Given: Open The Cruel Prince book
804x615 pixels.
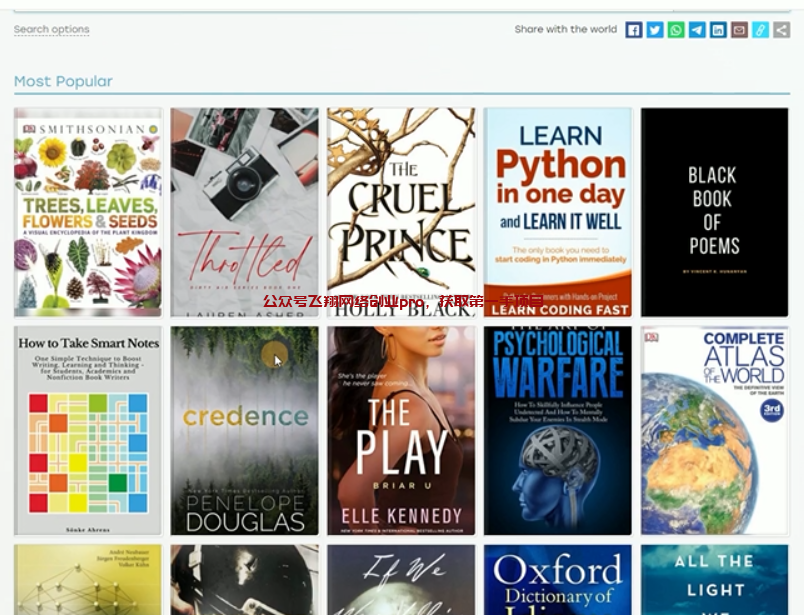Looking at the screenshot, I should [401, 212].
